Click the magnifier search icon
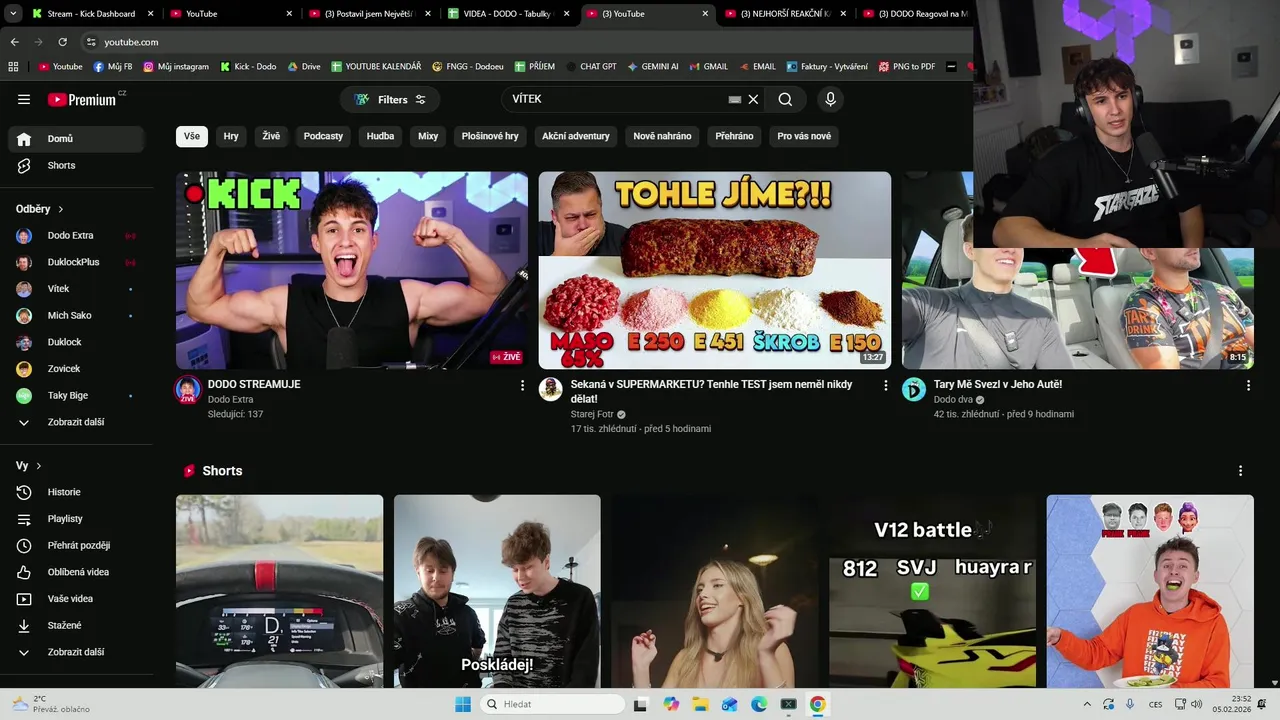Screen dimensions: 1280x720 pyautogui.click(x=785, y=99)
